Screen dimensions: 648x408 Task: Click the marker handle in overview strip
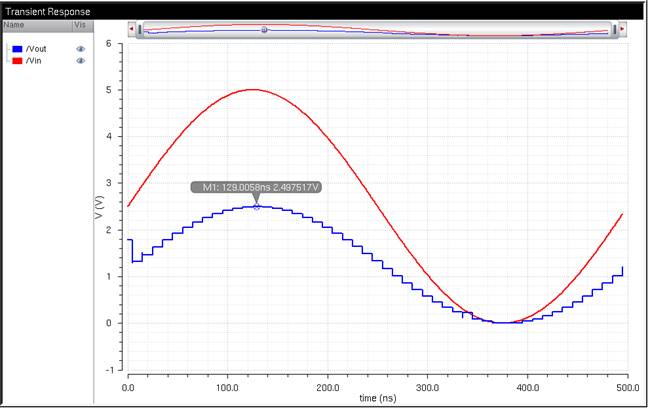[x=264, y=30]
